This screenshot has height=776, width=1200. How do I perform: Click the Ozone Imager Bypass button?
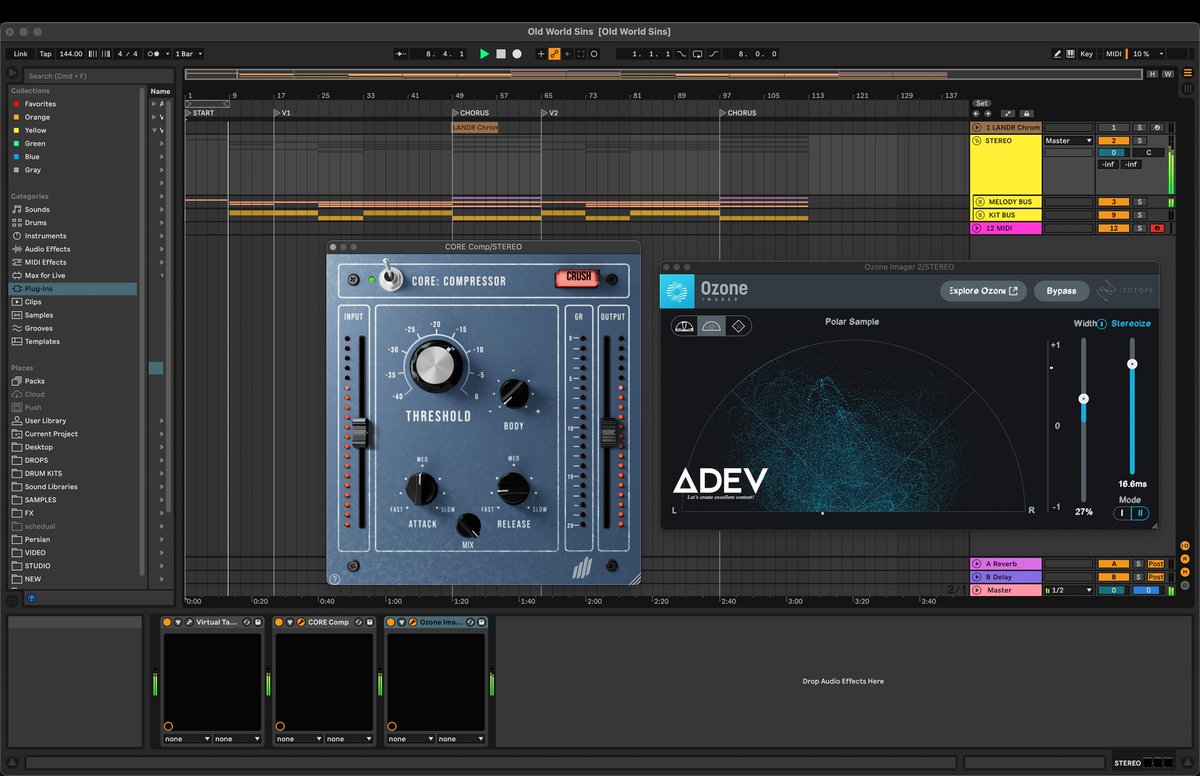point(1061,291)
